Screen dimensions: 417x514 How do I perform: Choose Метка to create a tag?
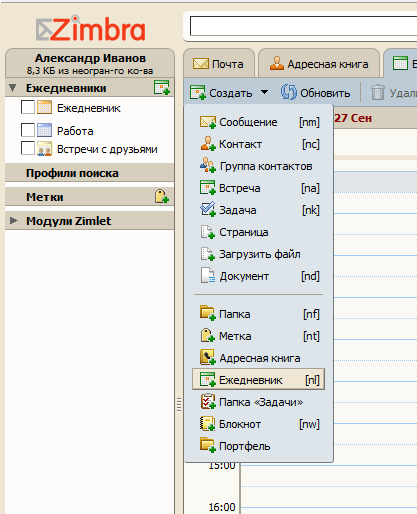(259, 336)
